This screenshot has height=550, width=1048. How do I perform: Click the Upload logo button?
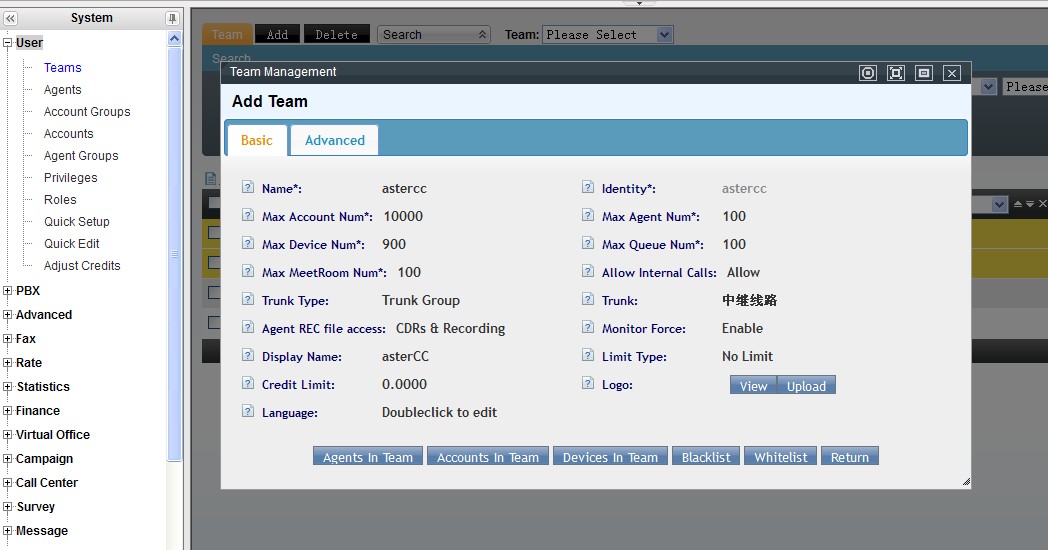coord(806,386)
